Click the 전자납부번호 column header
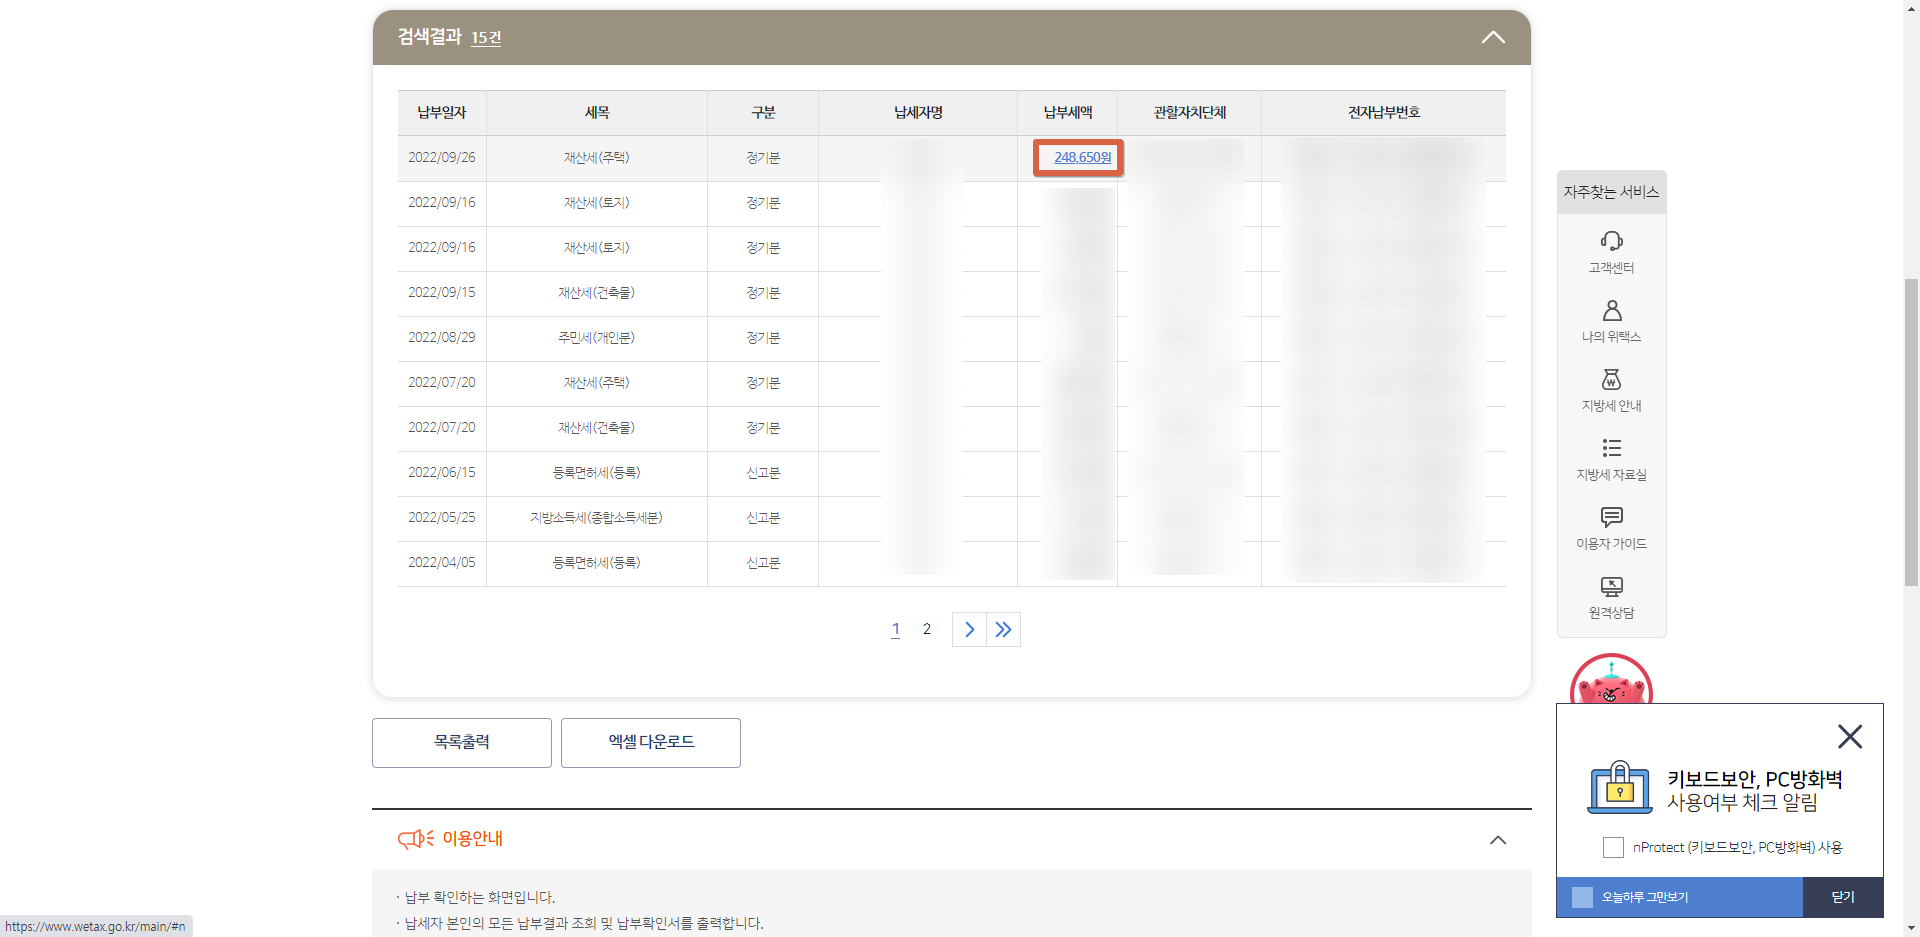 tap(1384, 113)
